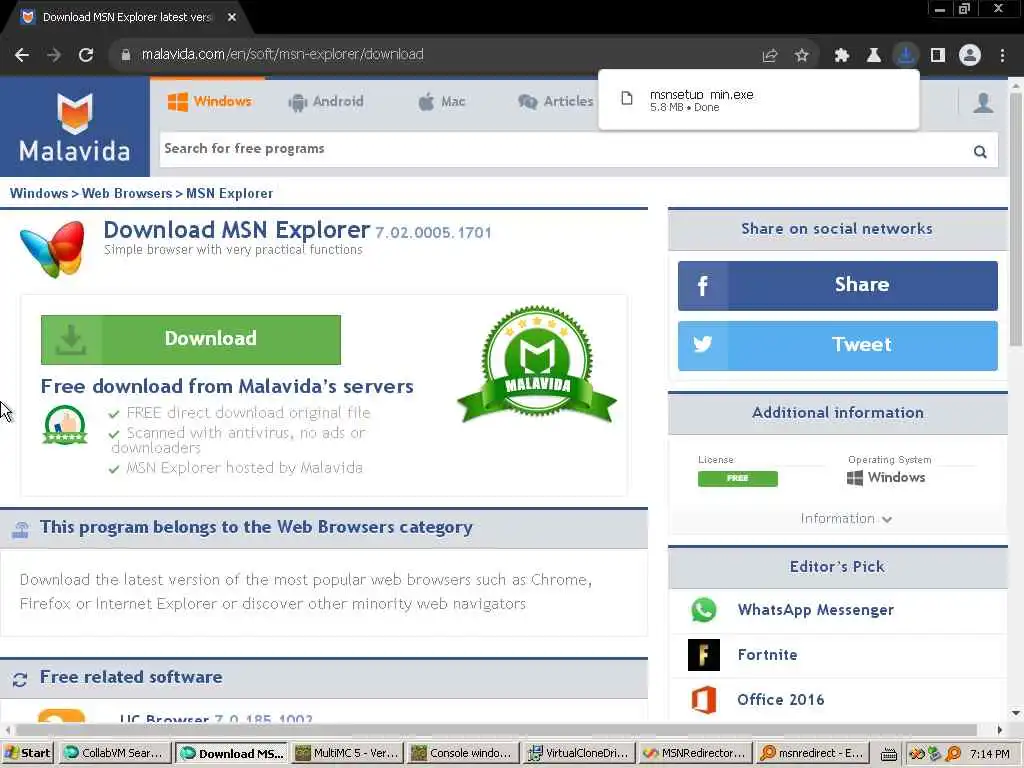
Task: Select the Mac platform tab
Action: (441, 101)
